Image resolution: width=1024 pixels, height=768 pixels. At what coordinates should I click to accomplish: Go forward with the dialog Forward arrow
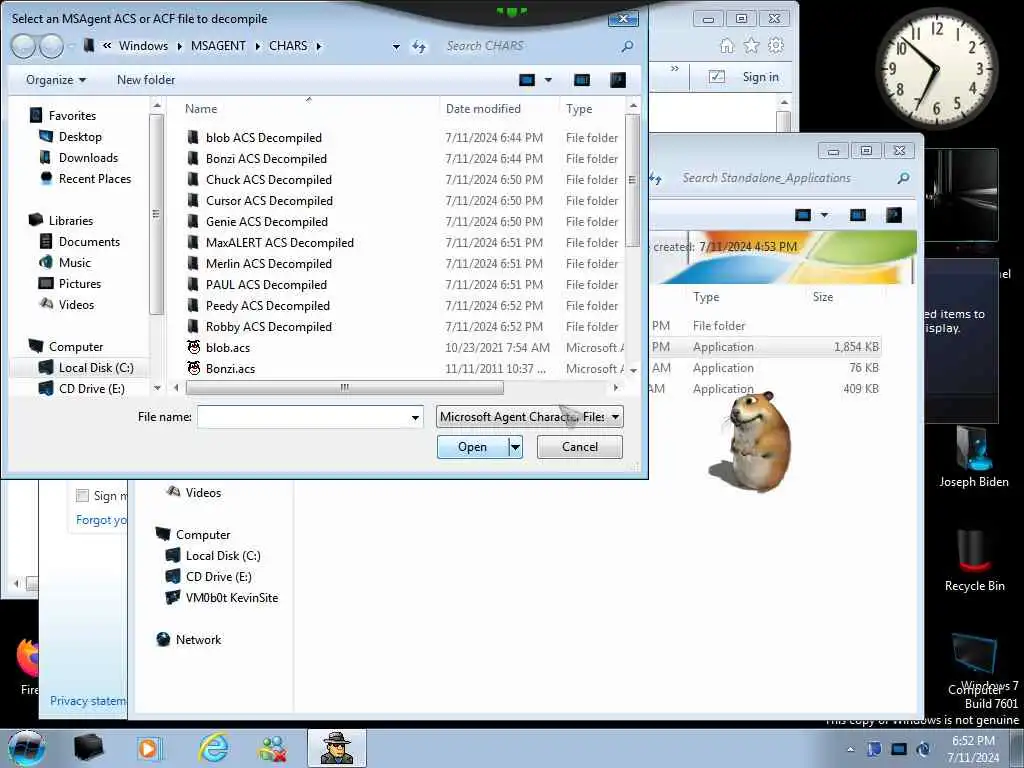52,46
